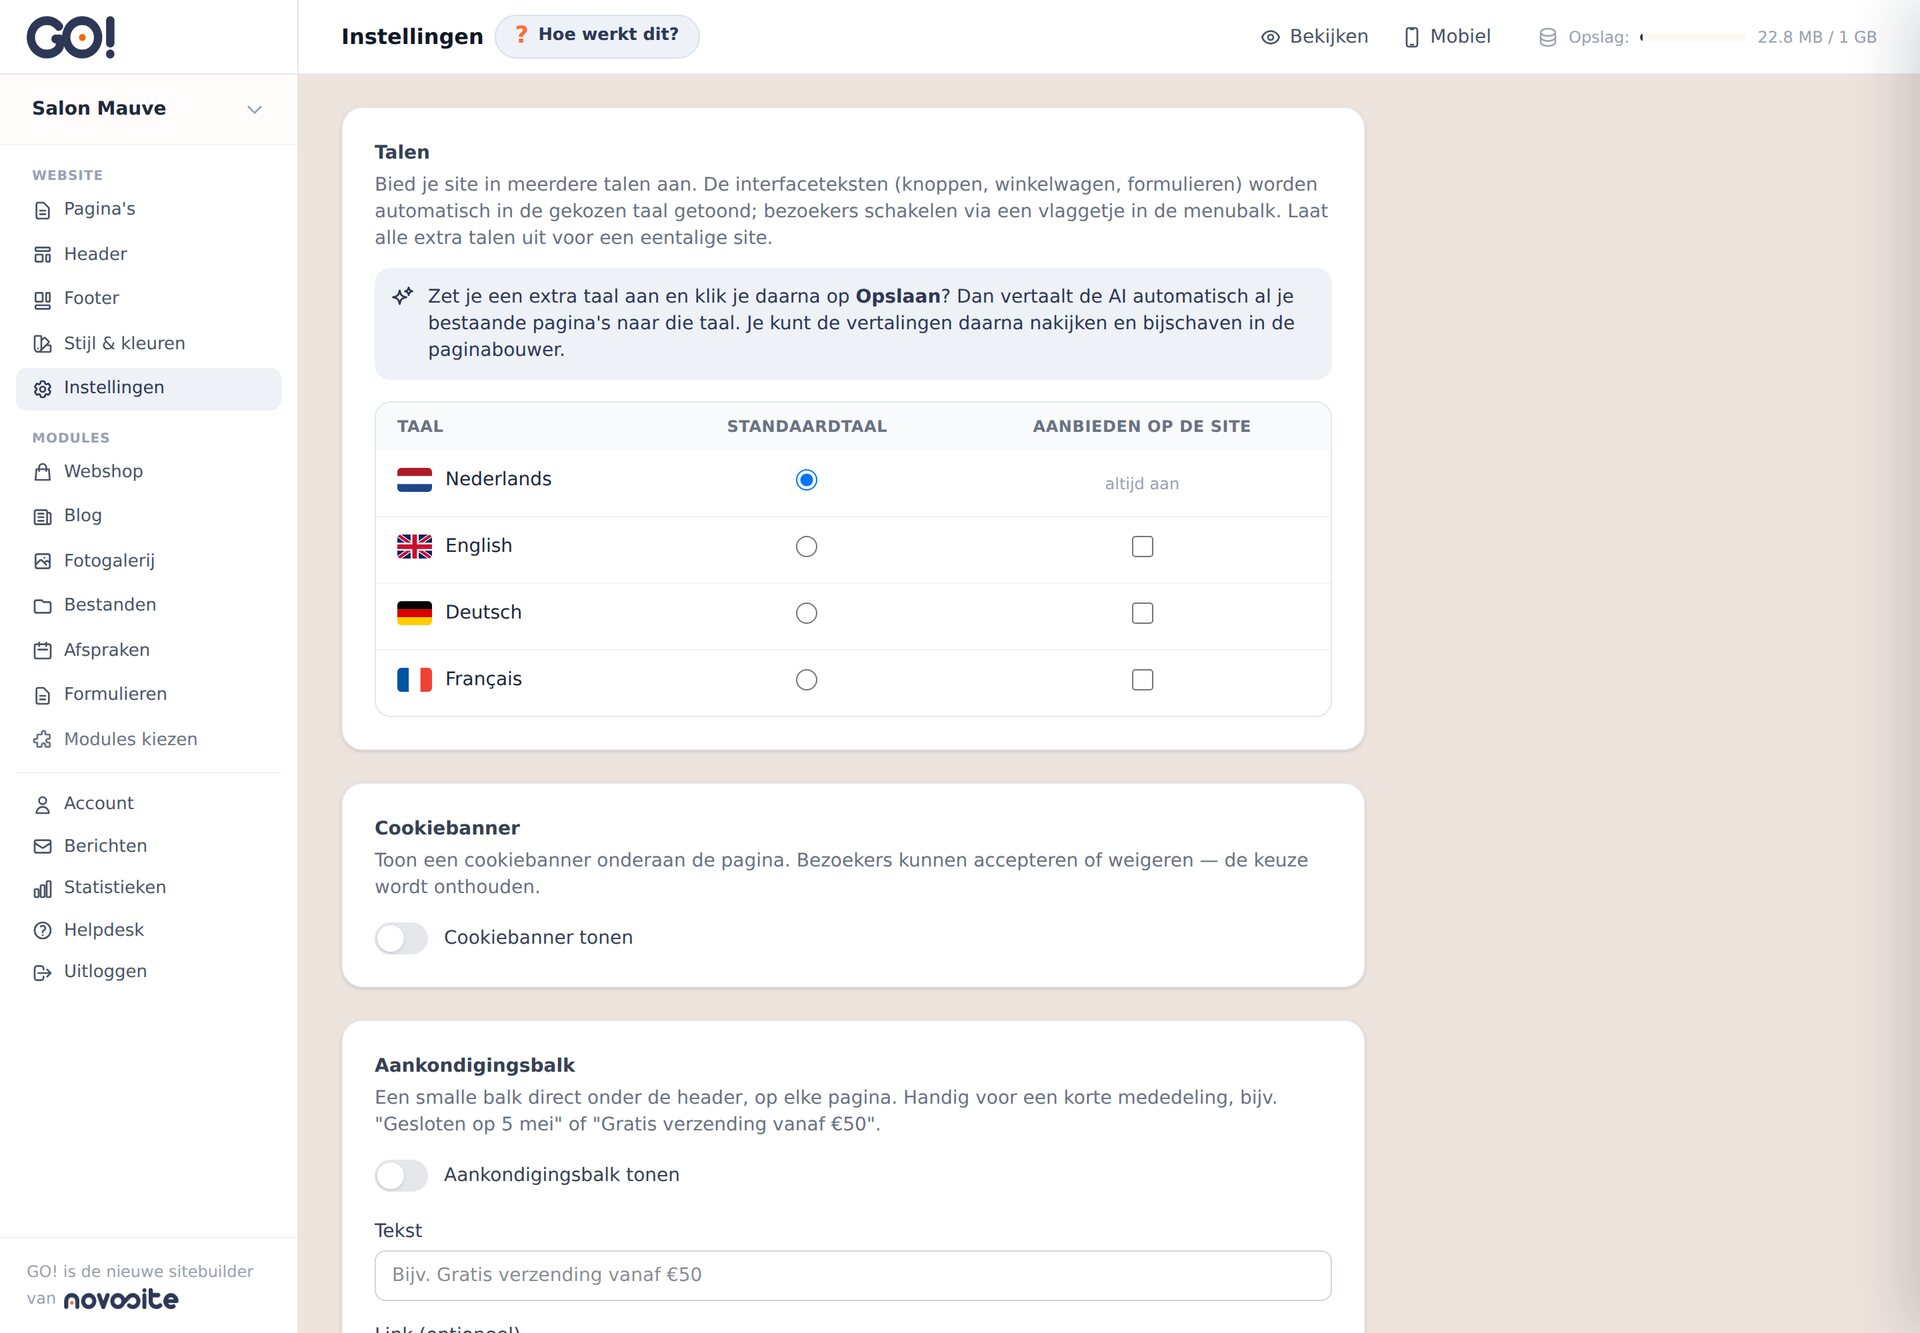Image resolution: width=1920 pixels, height=1333 pixels.
Task: Click the Instellingen gear icon
Action: (42, 389)
